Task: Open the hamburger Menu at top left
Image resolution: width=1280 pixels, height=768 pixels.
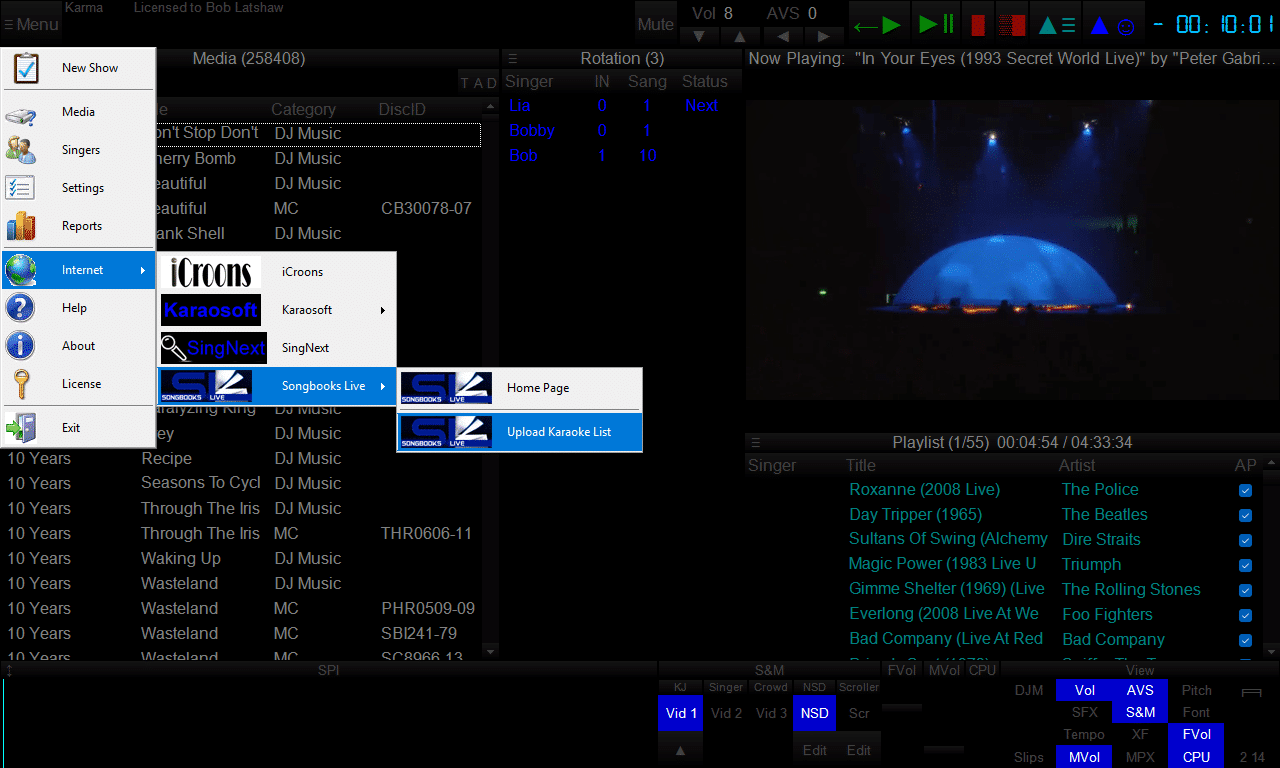Action: [x=31, y=24]
